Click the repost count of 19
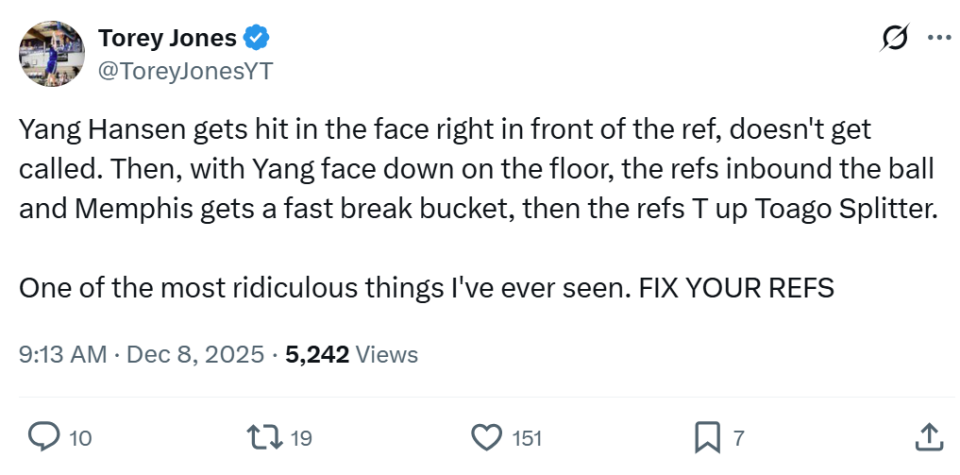The width and height of the screenshot is (960, 475). click(301, 437)
